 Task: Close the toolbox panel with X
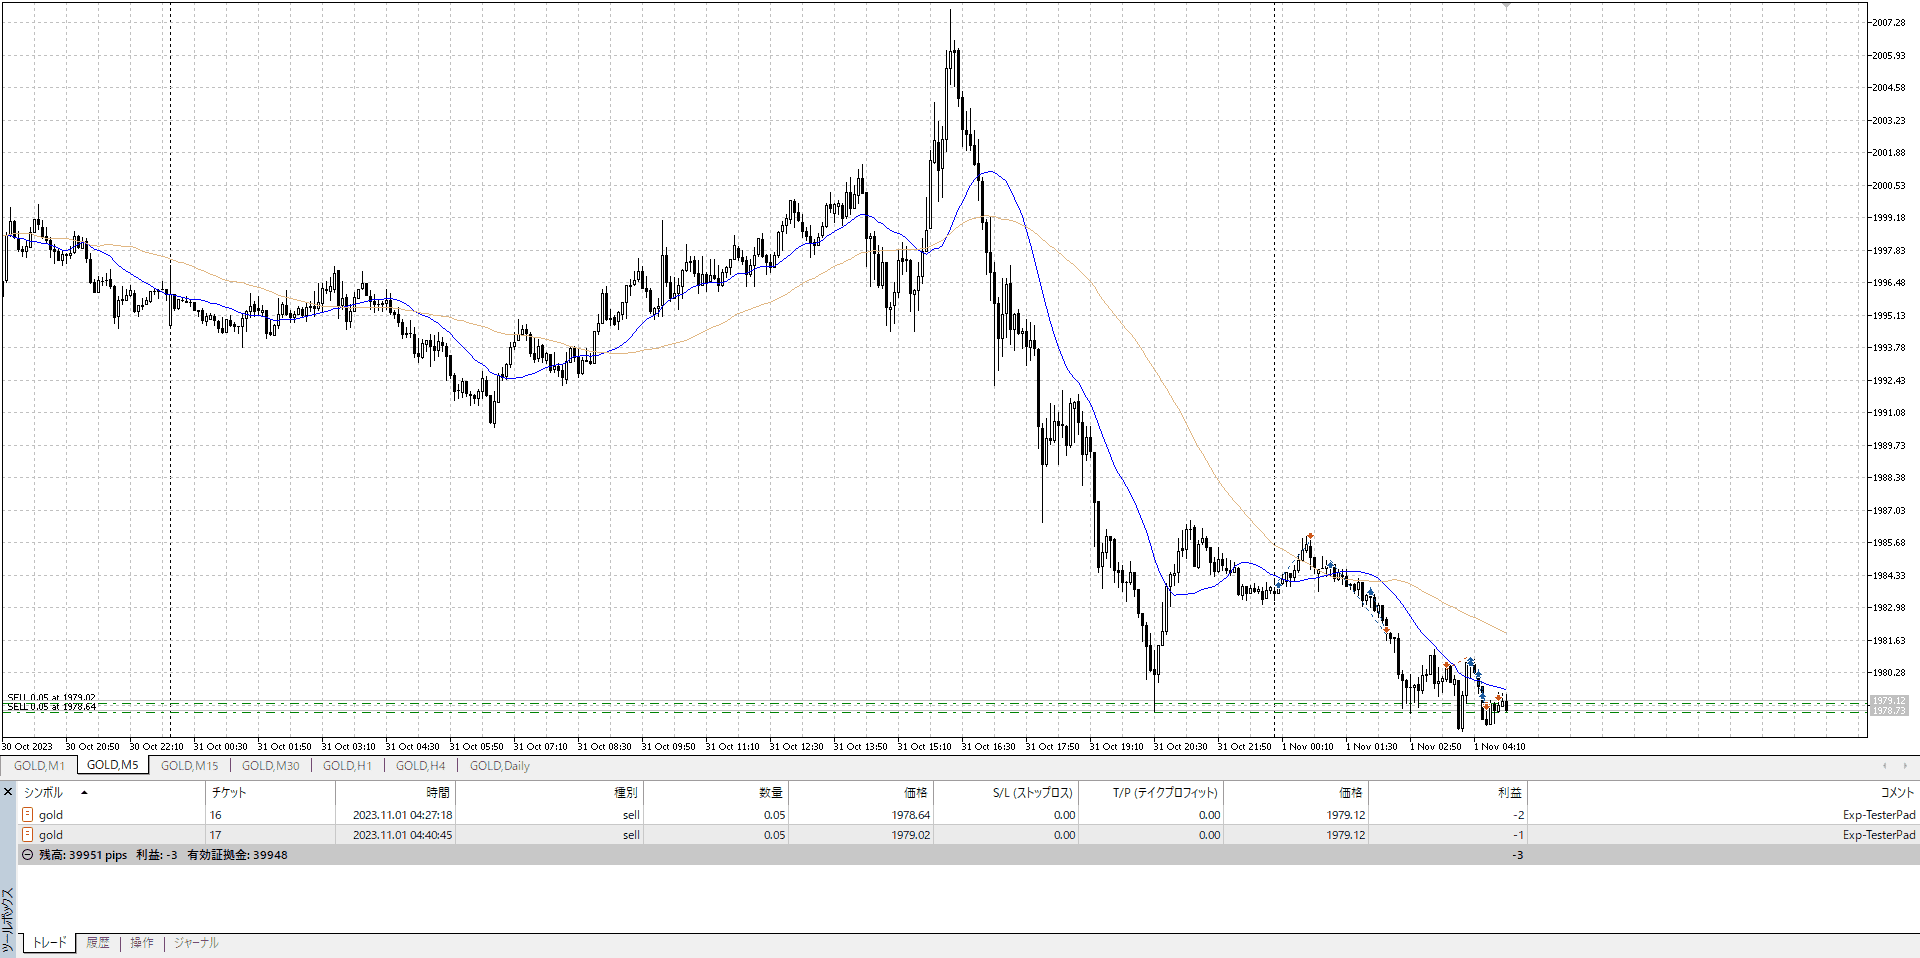pyautogui.click(x=8, y=792)
